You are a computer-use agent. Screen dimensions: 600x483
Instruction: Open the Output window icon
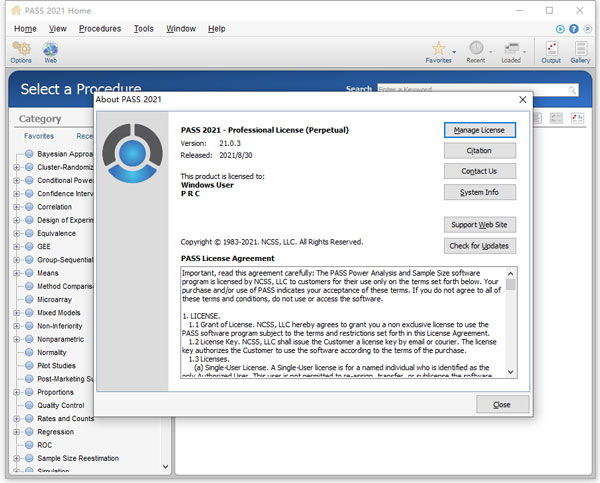551,48
